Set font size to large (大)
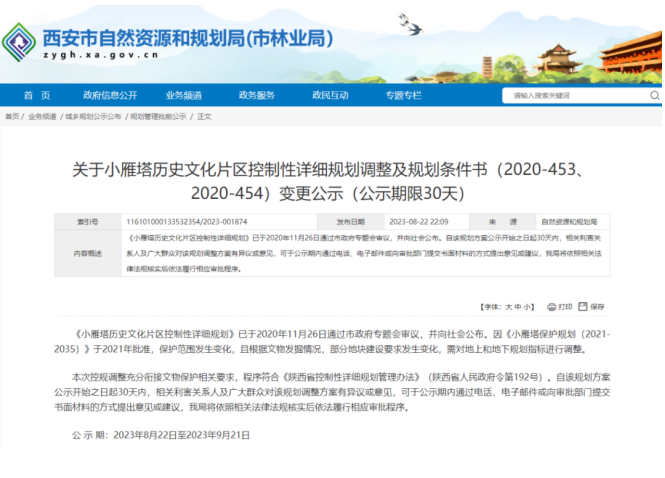Image resolution: width=665 pixels, height=478 pixels. click(x=507, y=305)
